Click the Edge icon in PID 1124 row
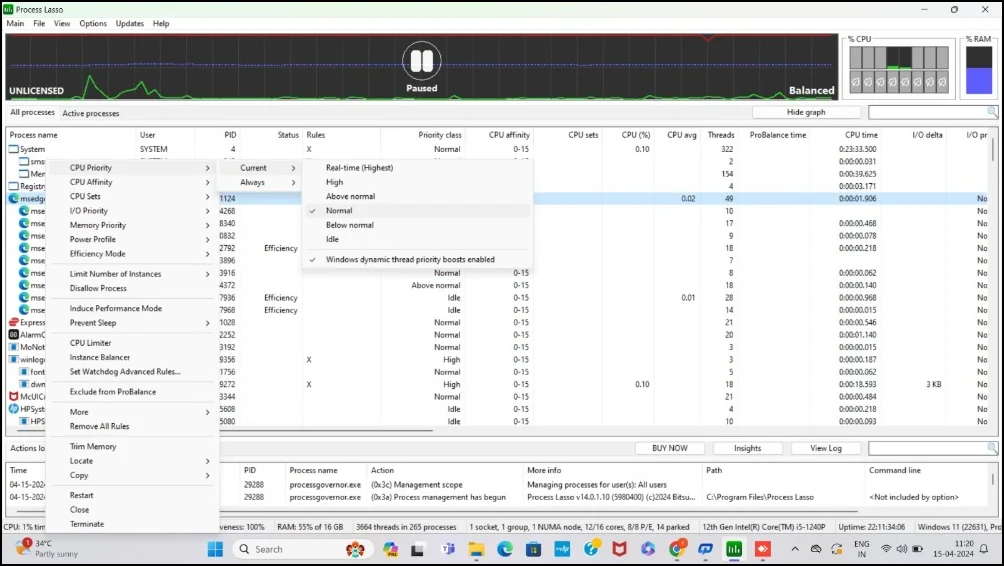1004x566 pixels. coord(13,198)
